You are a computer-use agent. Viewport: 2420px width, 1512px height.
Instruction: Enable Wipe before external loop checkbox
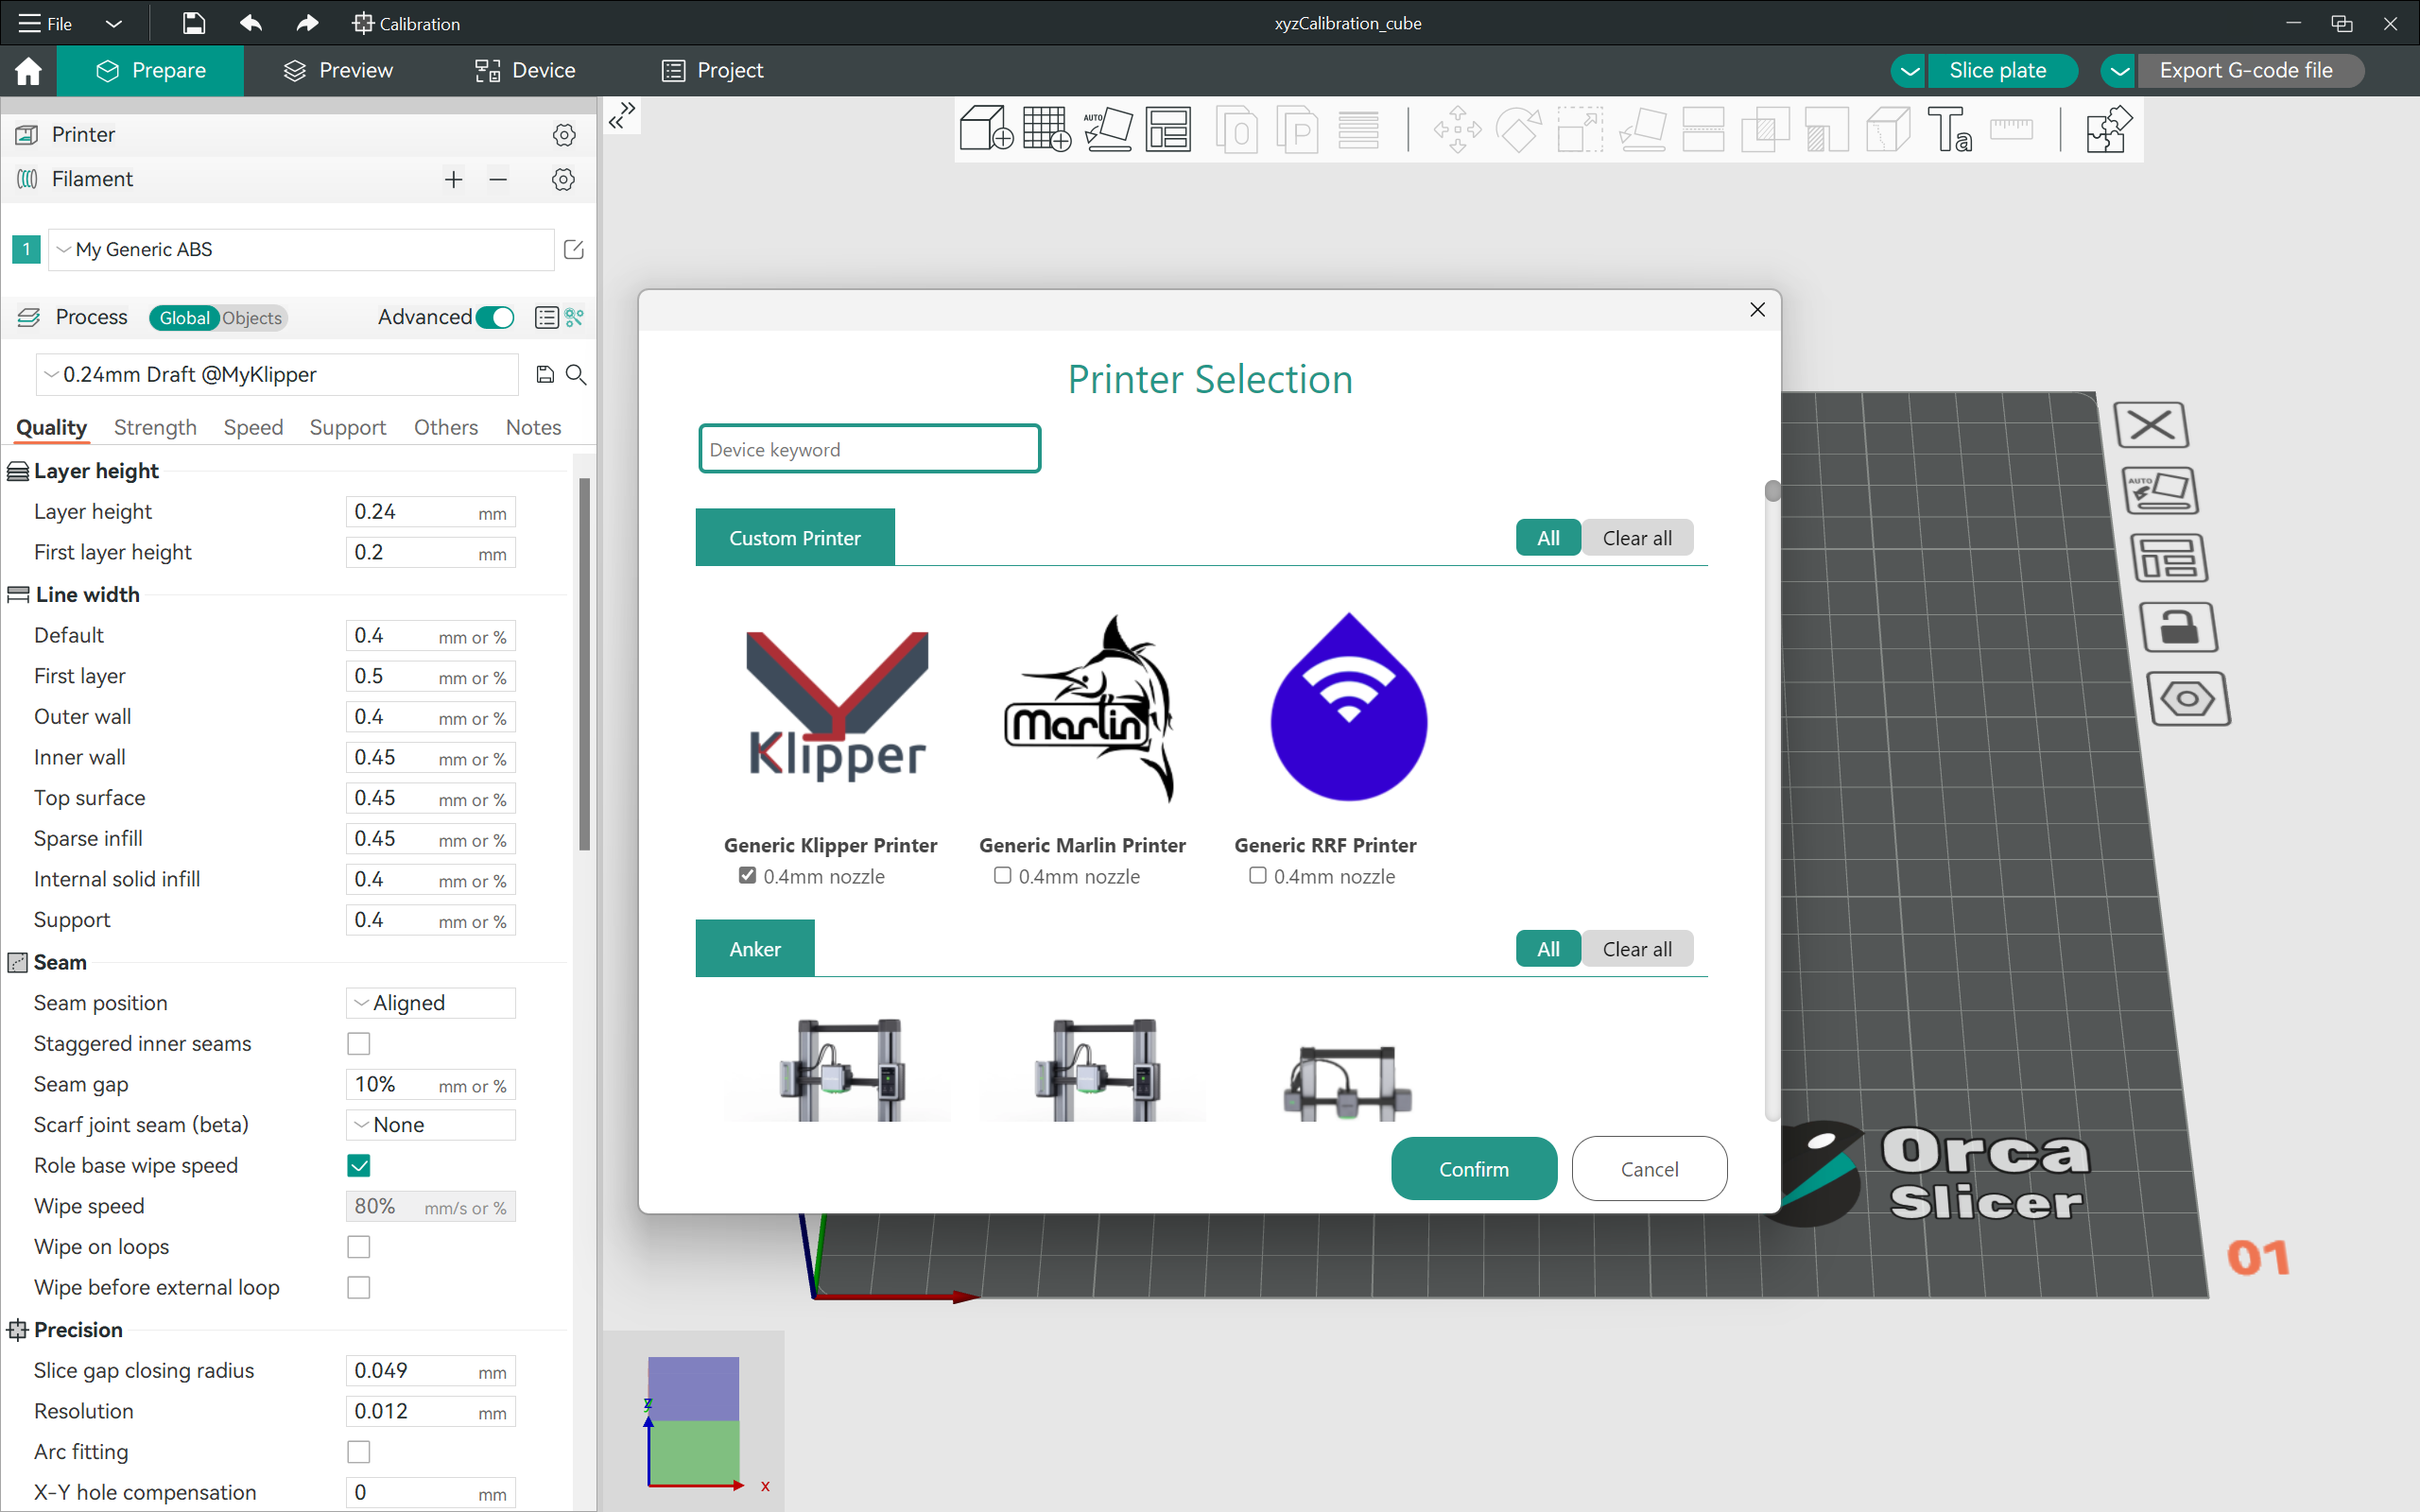359,1288
